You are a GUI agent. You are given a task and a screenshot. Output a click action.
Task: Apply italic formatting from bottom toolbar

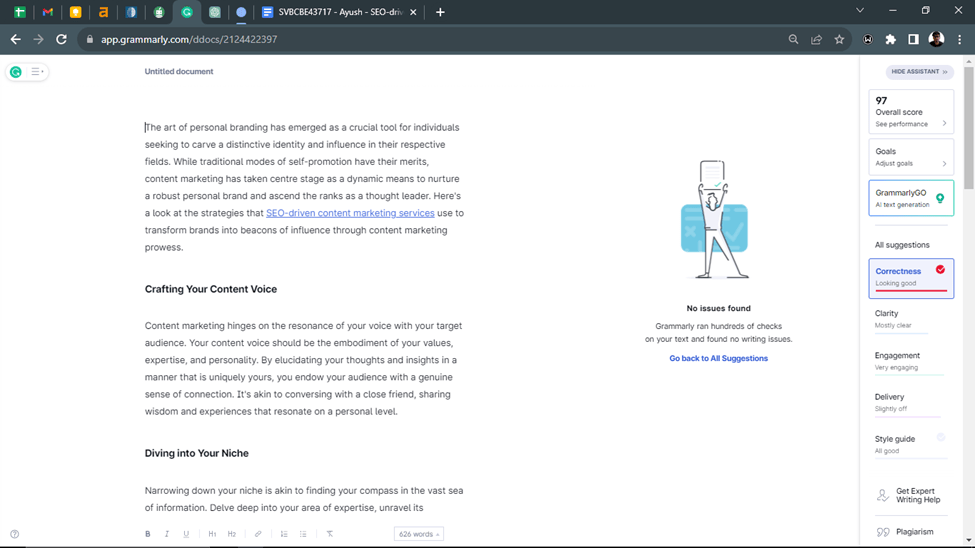167,534
